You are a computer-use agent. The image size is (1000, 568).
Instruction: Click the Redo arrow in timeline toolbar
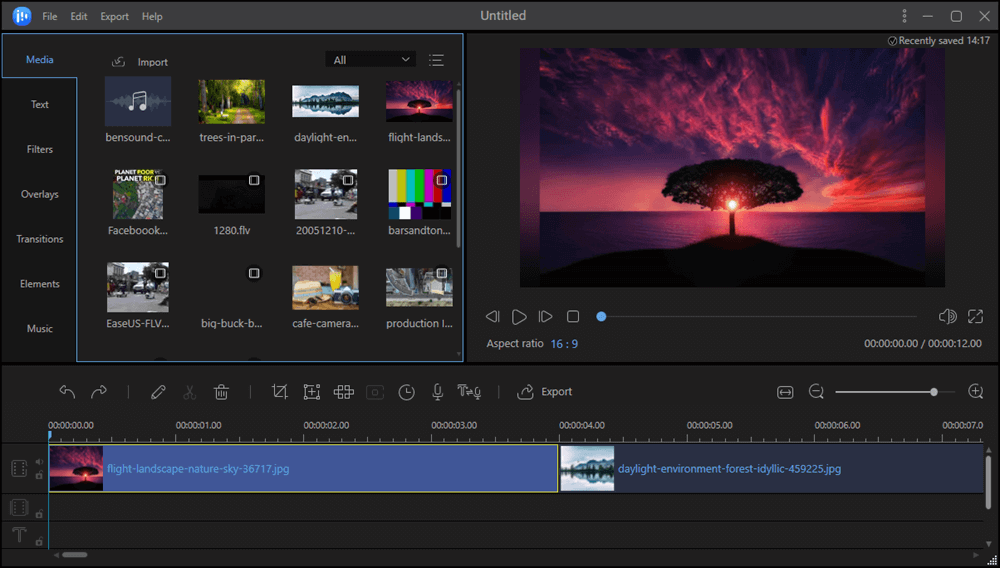[x=99, y=392]
